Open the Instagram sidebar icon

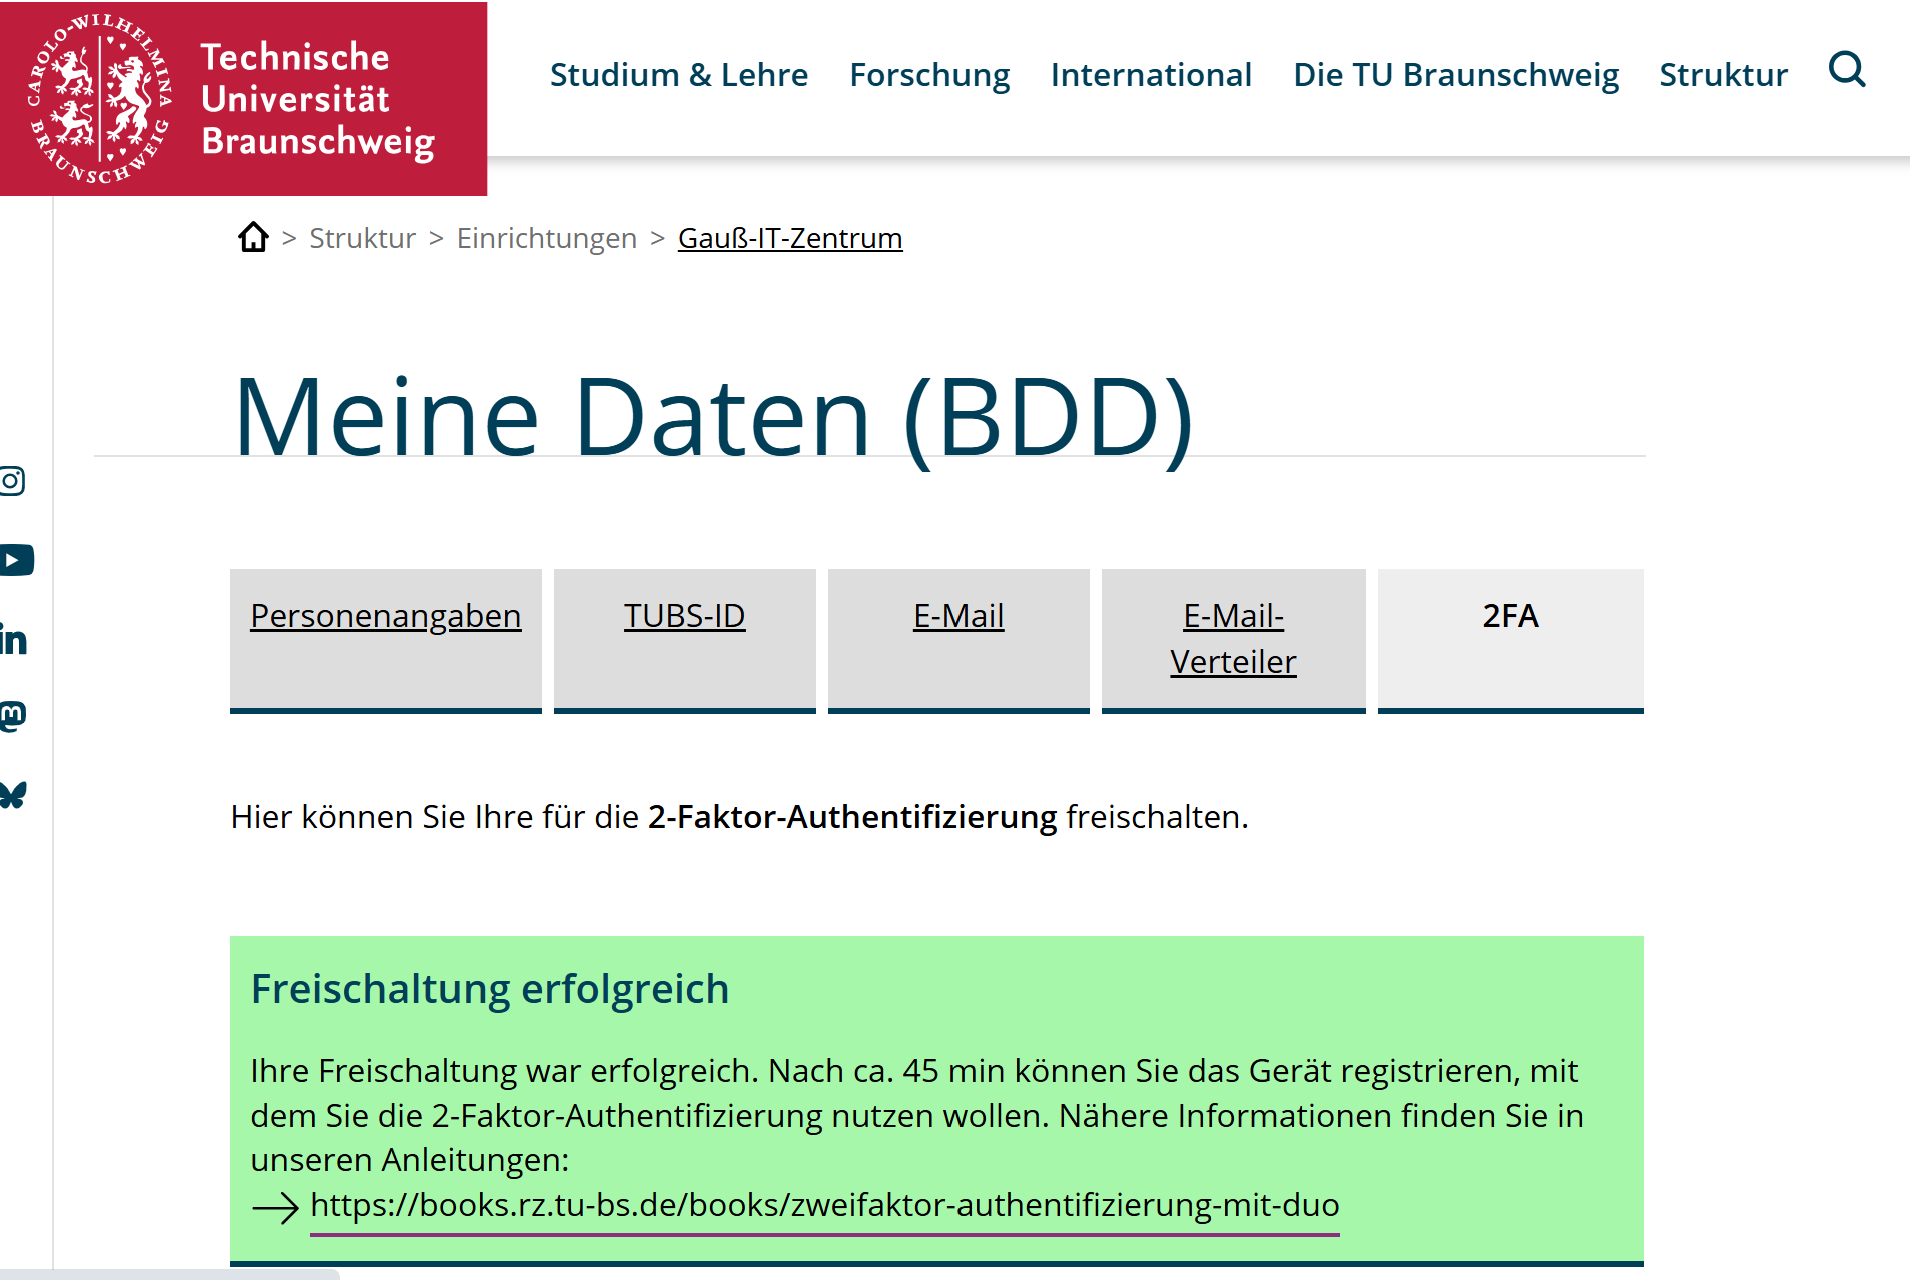point(13,481)
